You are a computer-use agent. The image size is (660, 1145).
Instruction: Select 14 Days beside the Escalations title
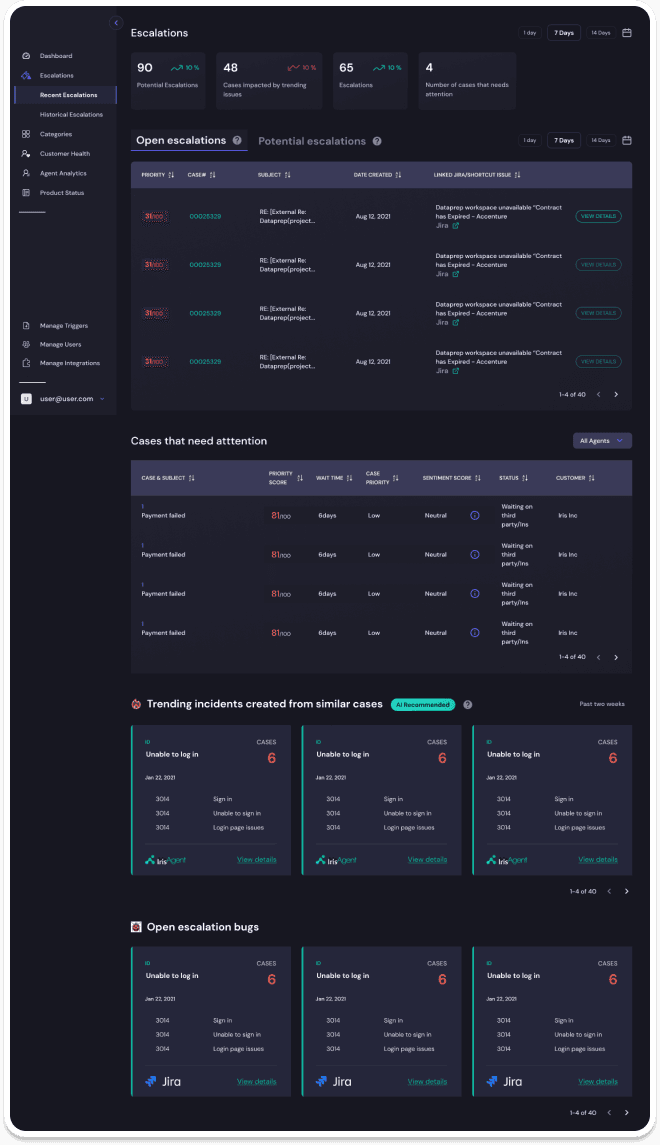[600, 33]
